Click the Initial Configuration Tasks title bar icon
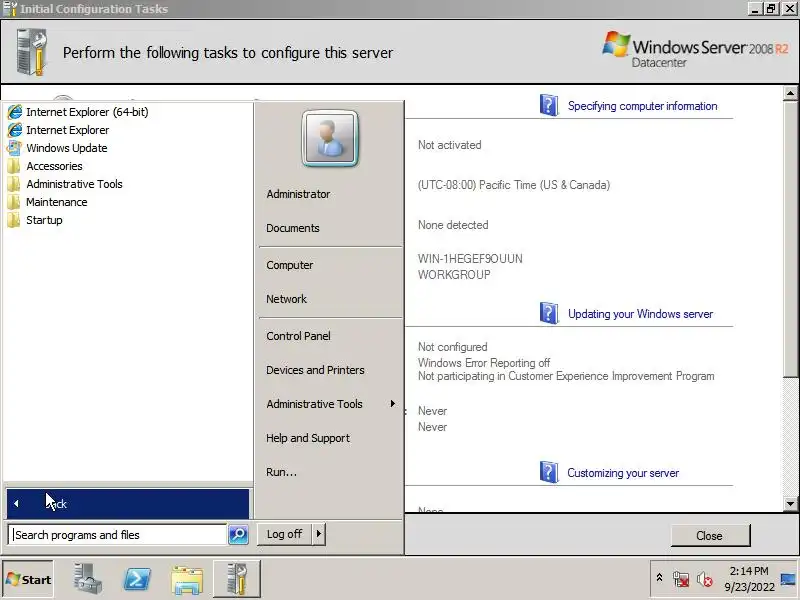800x600 pixels. tap(10, 9)
